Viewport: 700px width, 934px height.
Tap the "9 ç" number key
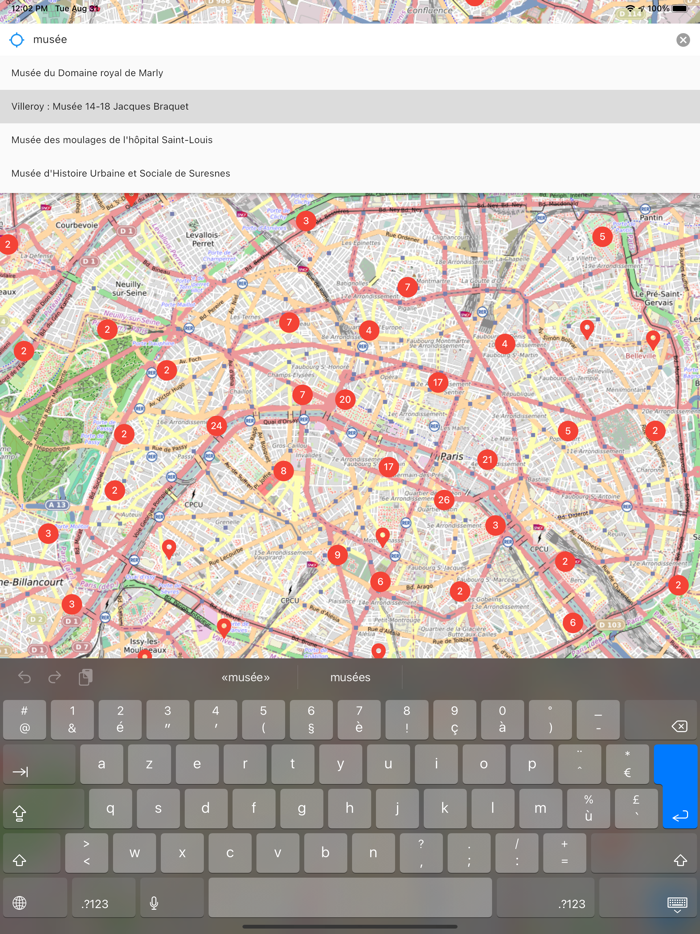point(455,720)
